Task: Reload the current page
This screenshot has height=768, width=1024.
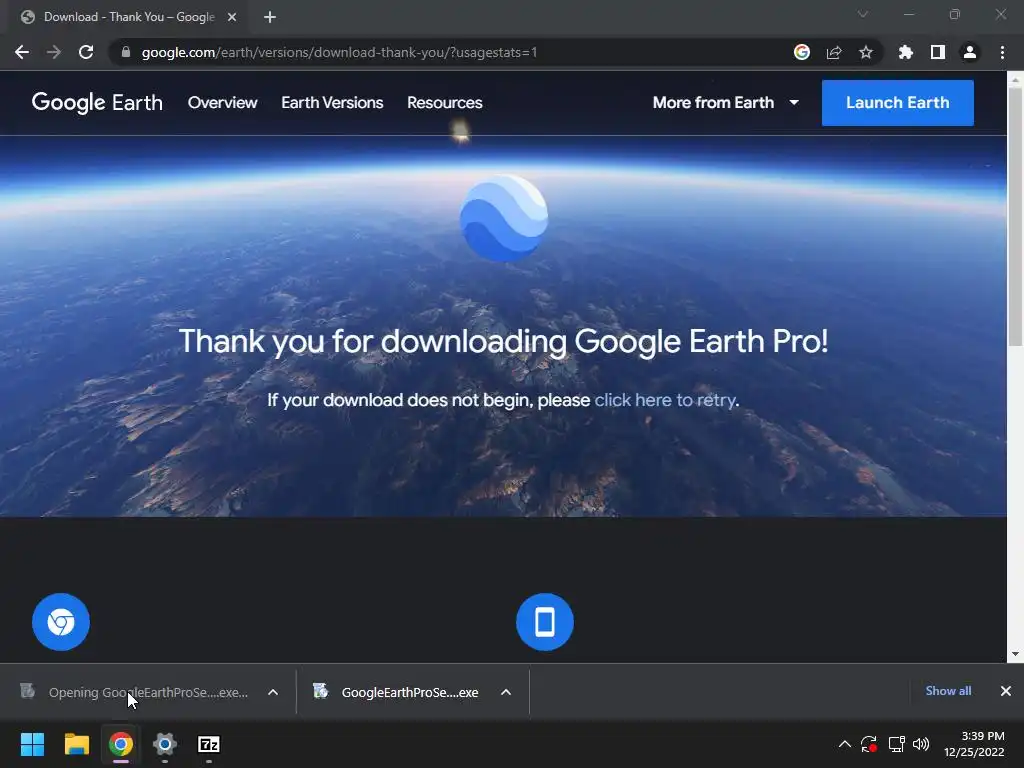Action: [x=86, y=52]
